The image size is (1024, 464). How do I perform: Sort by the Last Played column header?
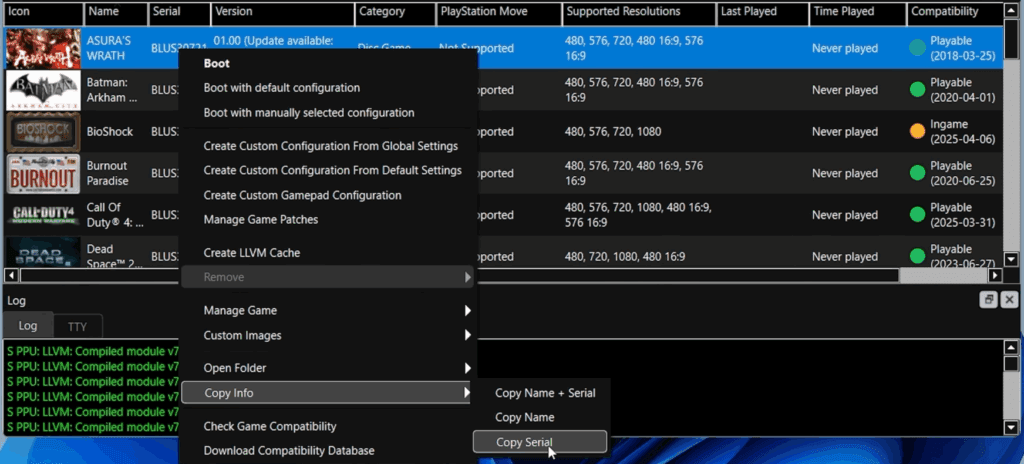coord(762,12)
